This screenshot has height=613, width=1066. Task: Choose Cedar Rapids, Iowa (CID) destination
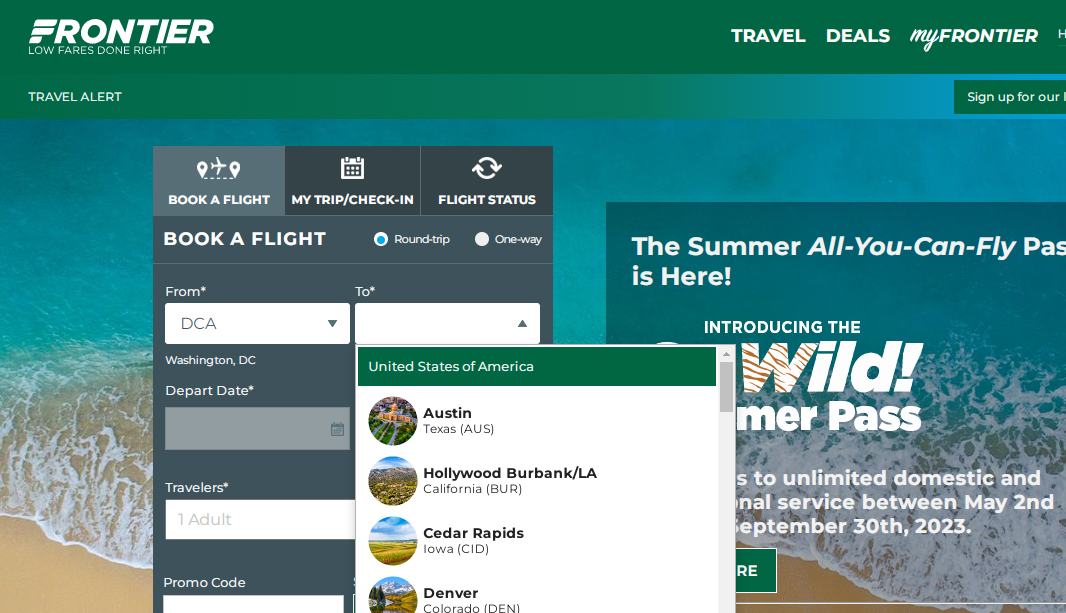(537, 540)
